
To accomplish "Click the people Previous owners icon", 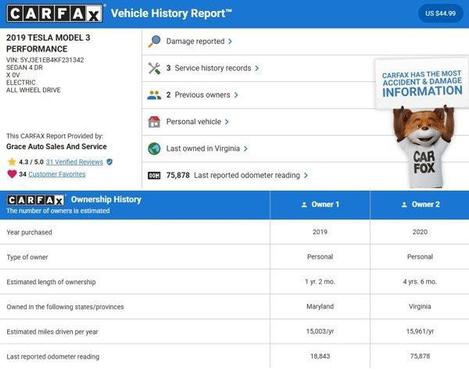I will [154, 95].
